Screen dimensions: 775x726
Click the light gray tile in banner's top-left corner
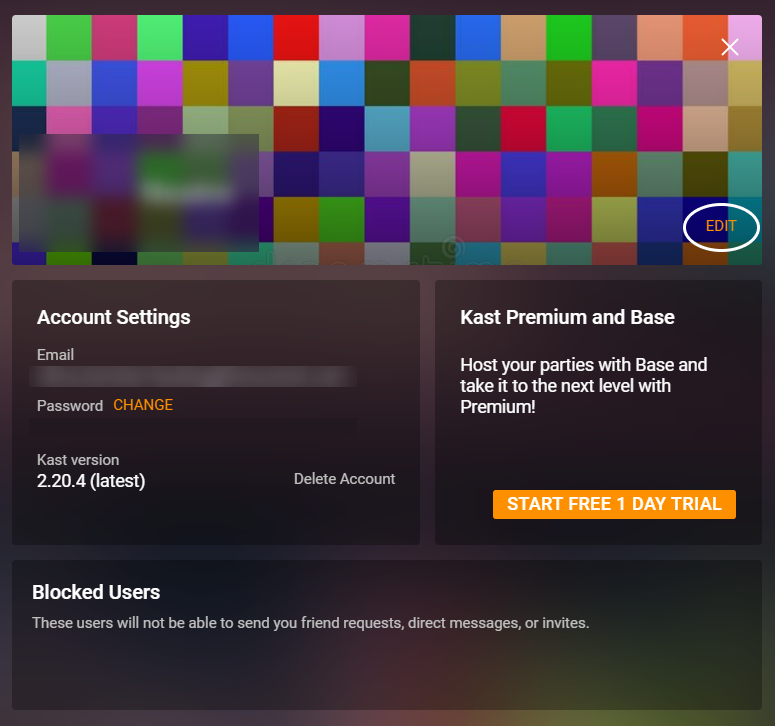click(x=29, y=38)
